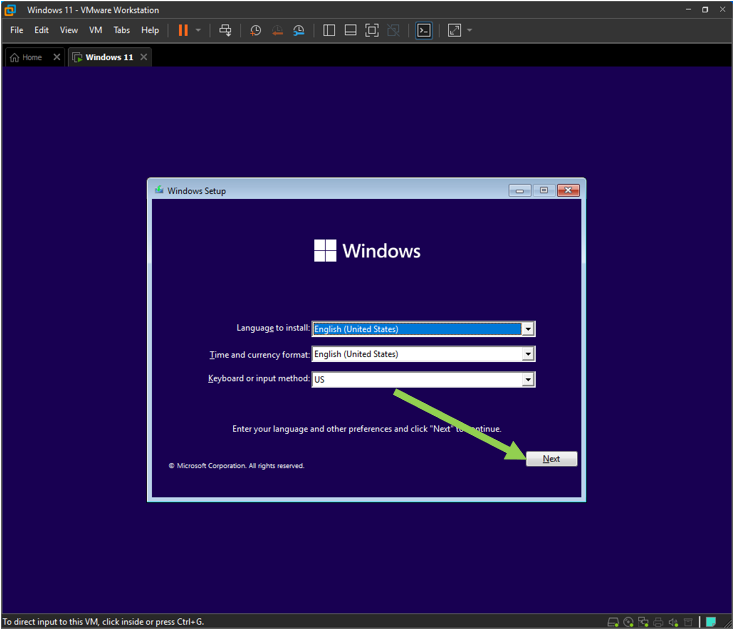This screenshot has width=734, height=630.
Task: Open the File menu
Action: (x=17, y=30)
